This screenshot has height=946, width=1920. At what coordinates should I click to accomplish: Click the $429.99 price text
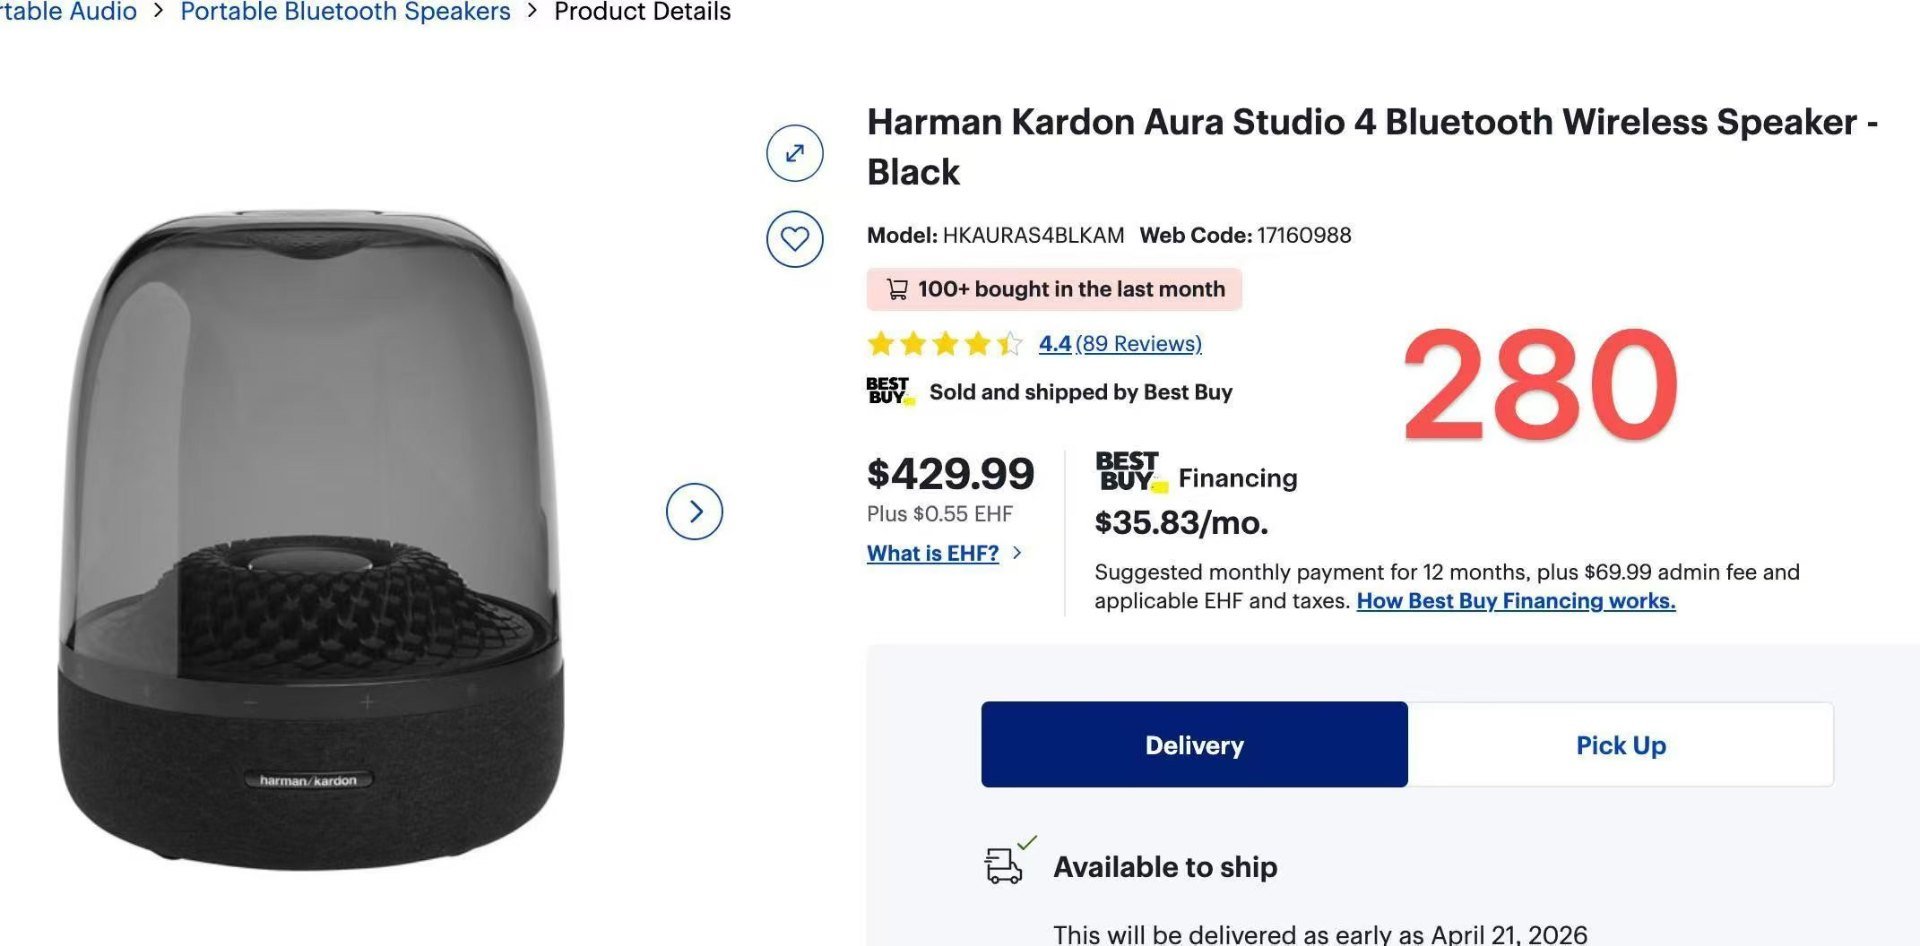click(950, 474)
